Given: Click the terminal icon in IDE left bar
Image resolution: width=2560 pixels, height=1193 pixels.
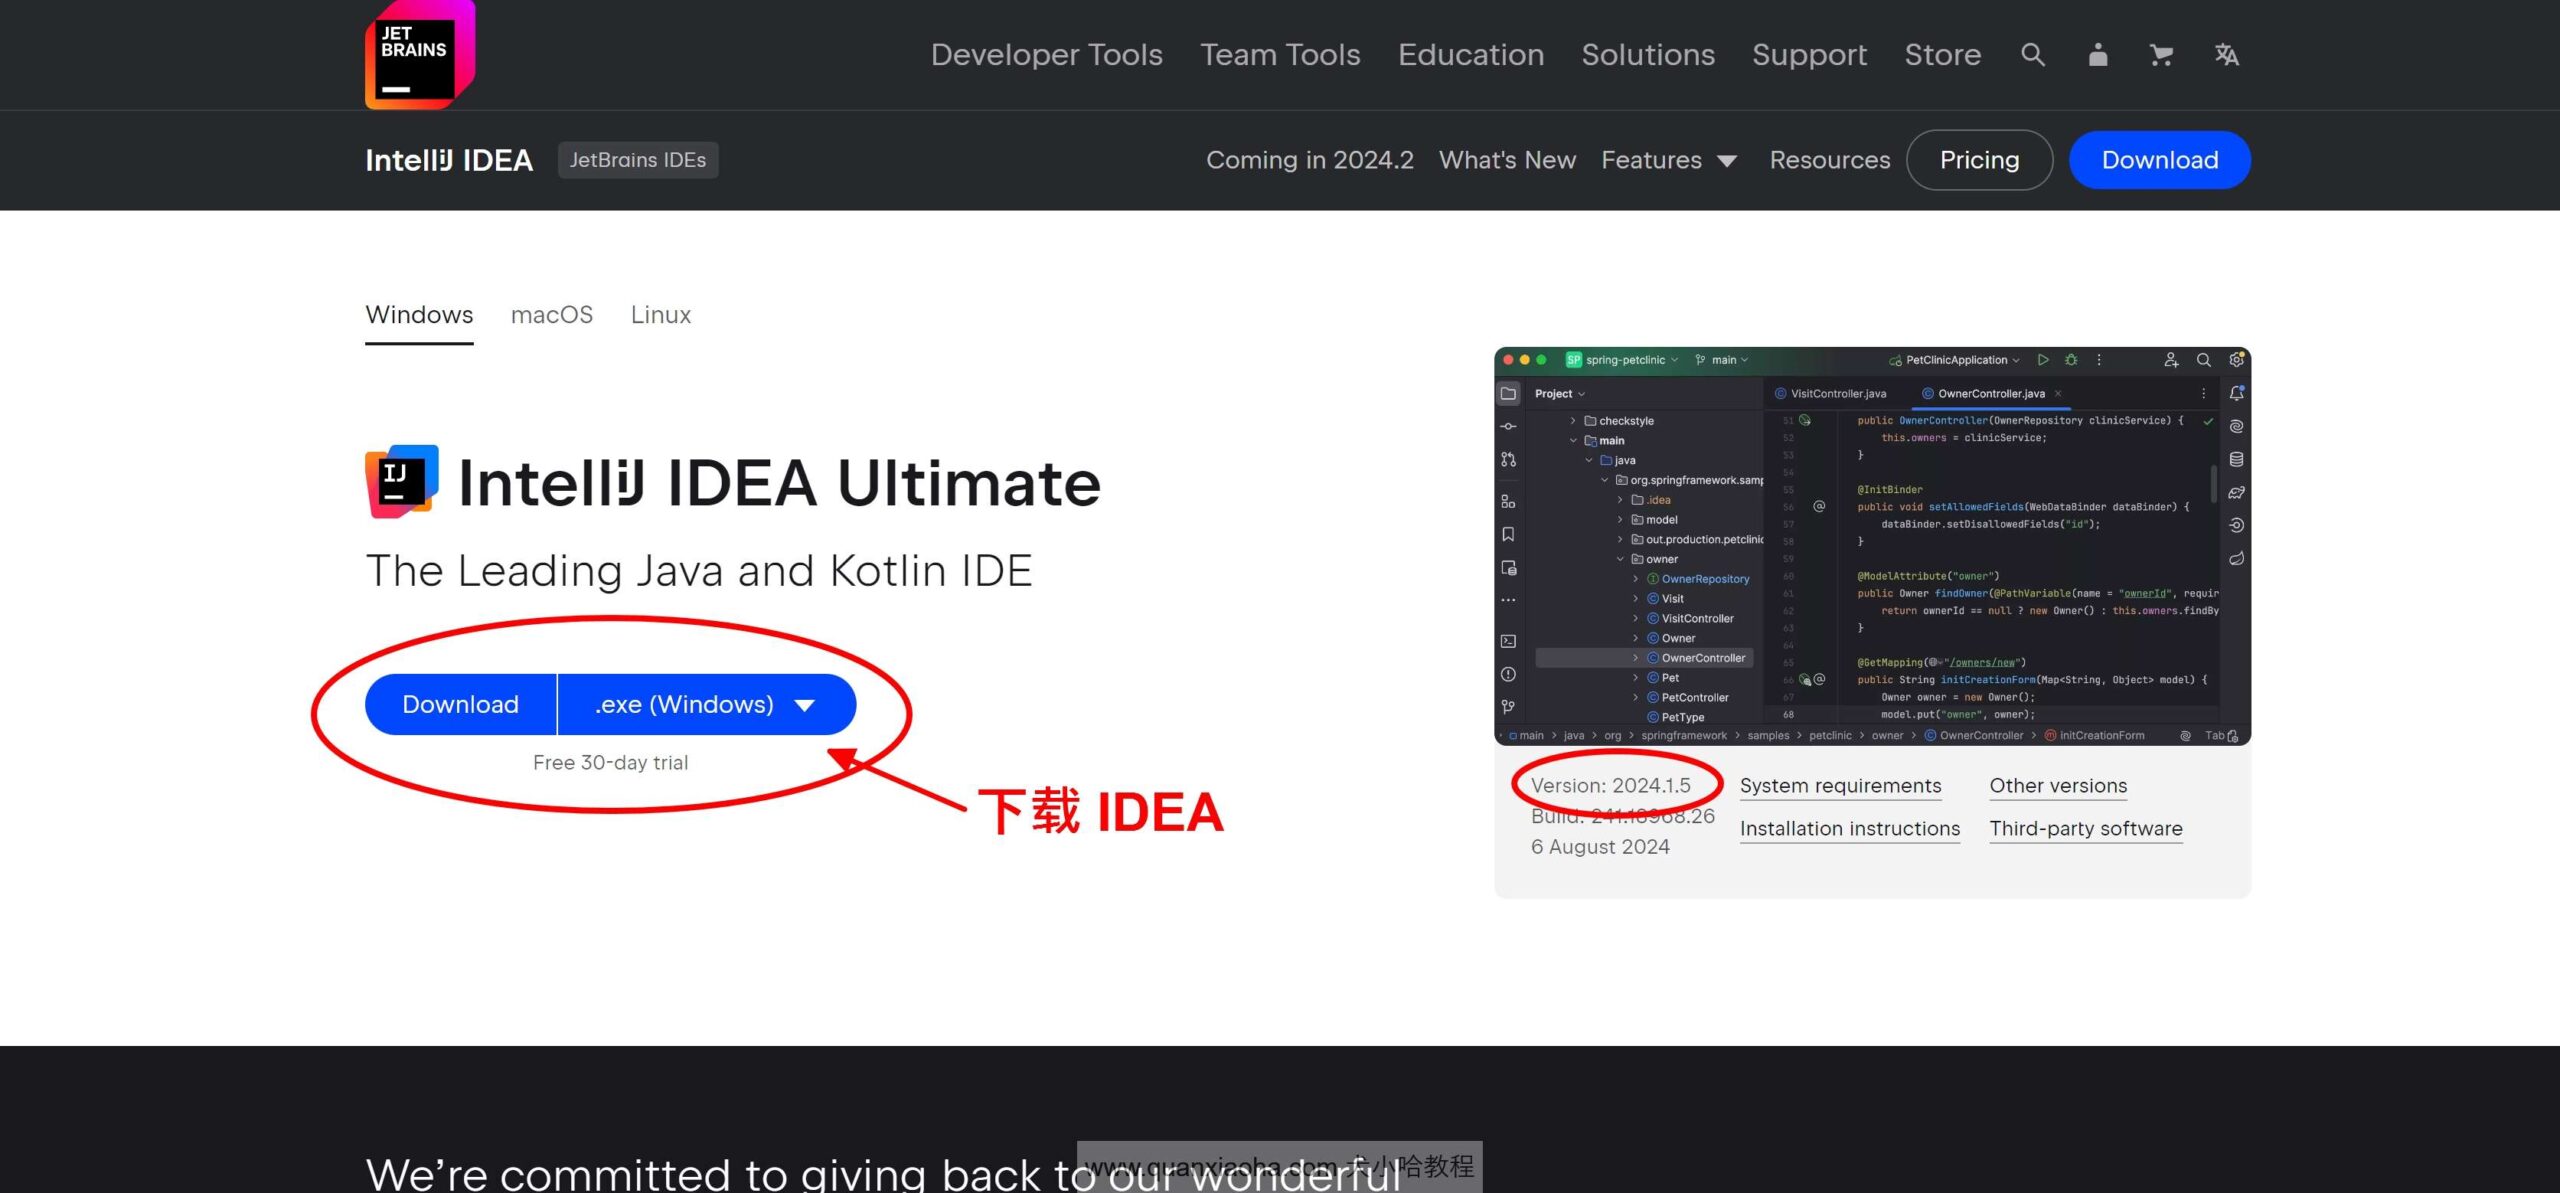Looking at the screenshot, I should 1508,641.
